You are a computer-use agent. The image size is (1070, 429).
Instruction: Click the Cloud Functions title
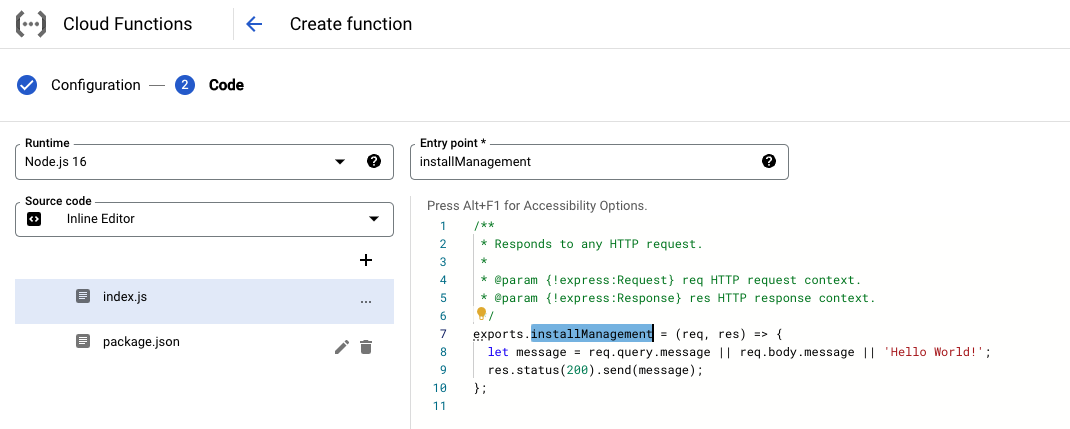coord(128,24)
